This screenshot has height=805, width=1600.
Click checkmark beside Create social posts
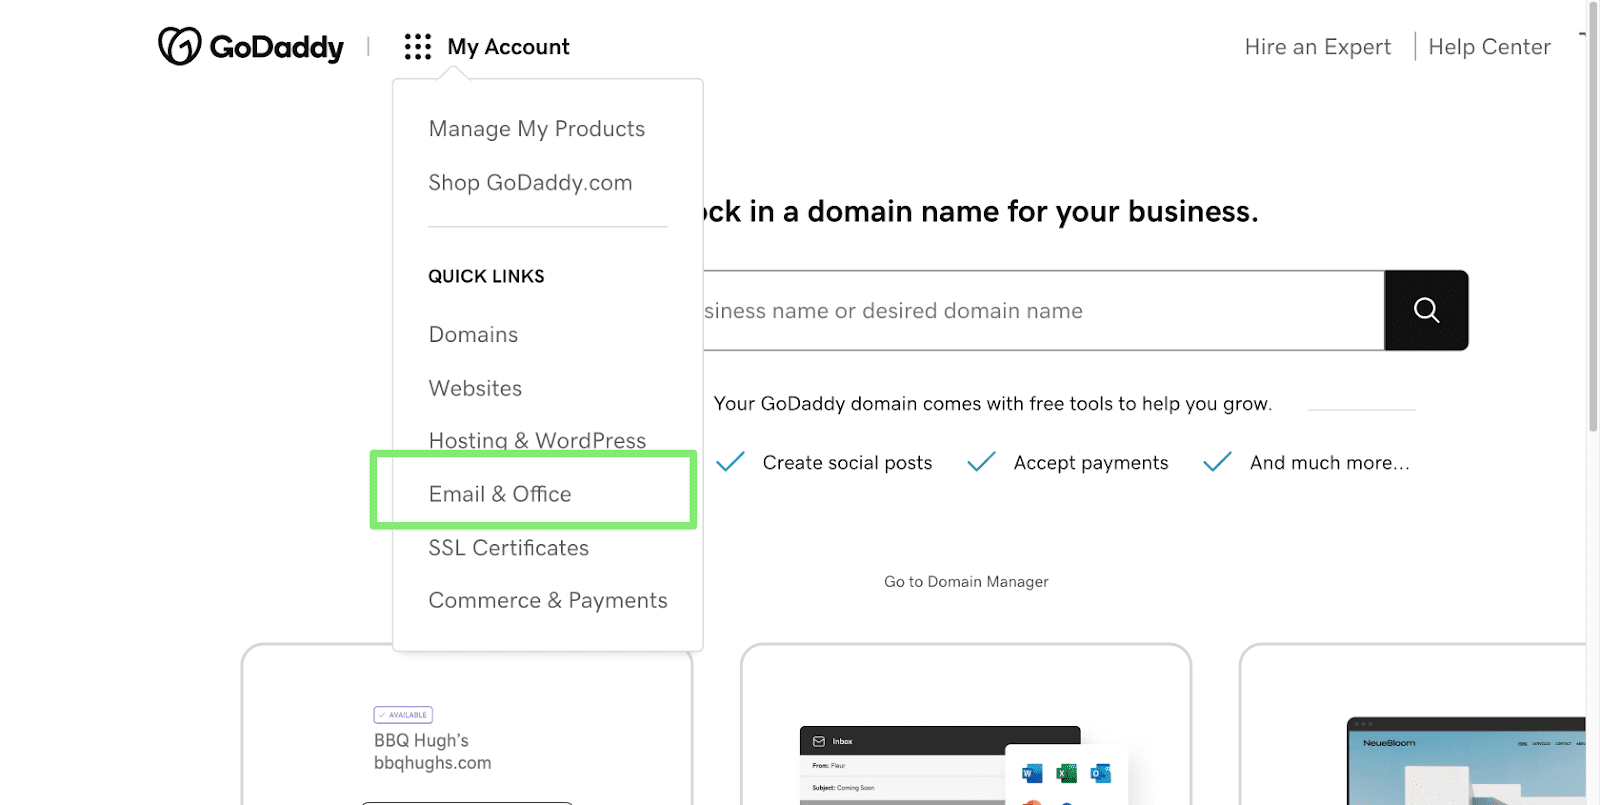(x=731, y=462)
